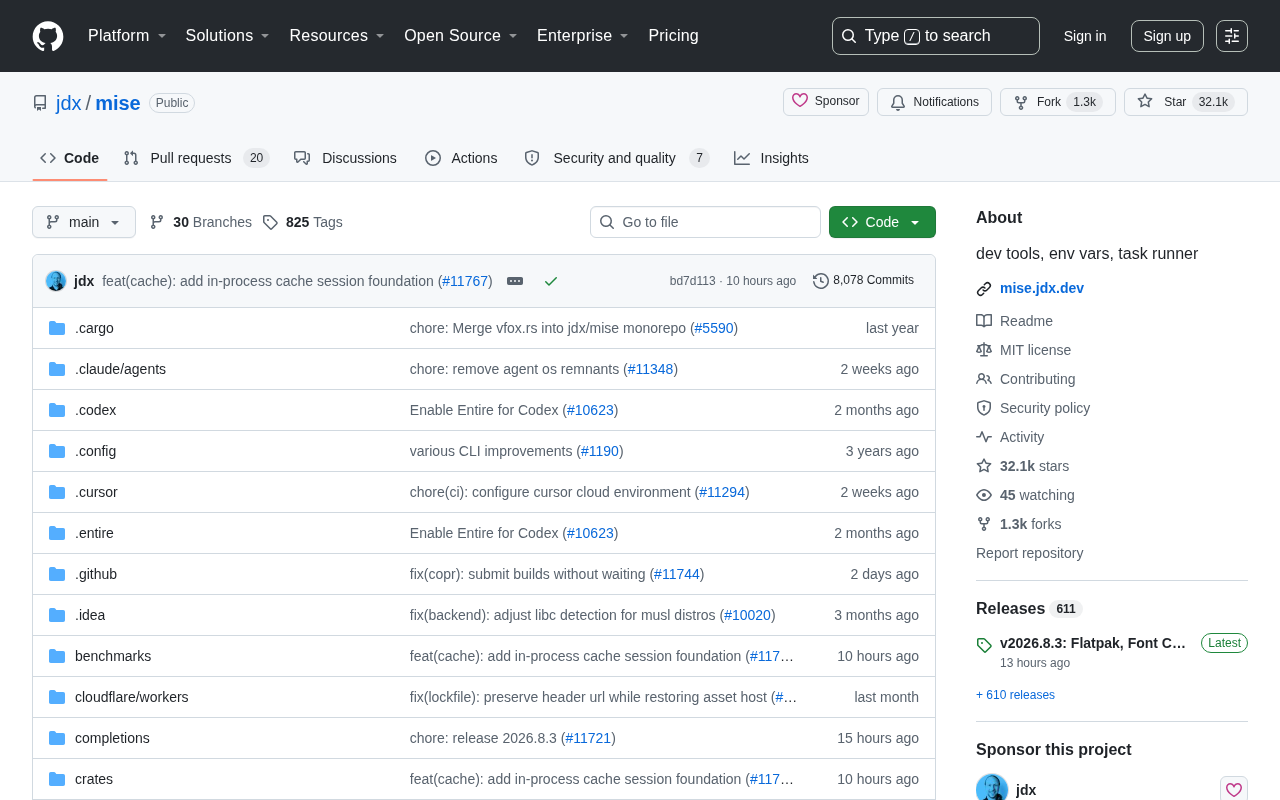Open the mise.jdx.dev website link
1280x800 pixels.
[x=1042, y=288]
